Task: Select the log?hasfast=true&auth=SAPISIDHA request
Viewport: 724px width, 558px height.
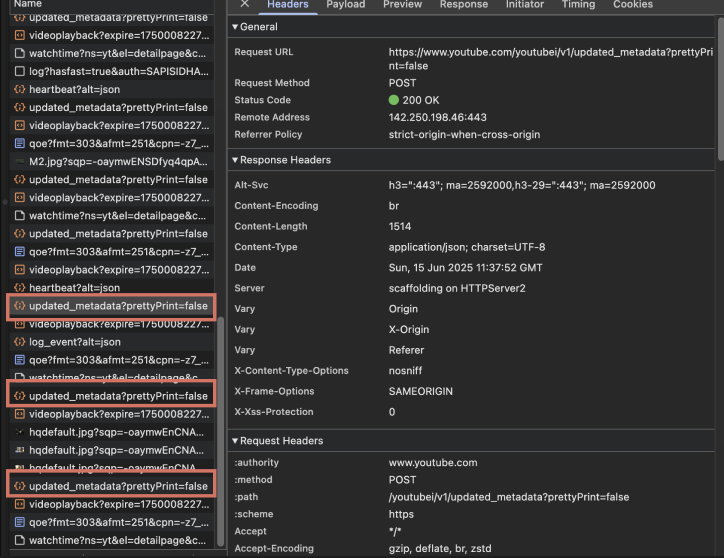Action: [111, 71]
